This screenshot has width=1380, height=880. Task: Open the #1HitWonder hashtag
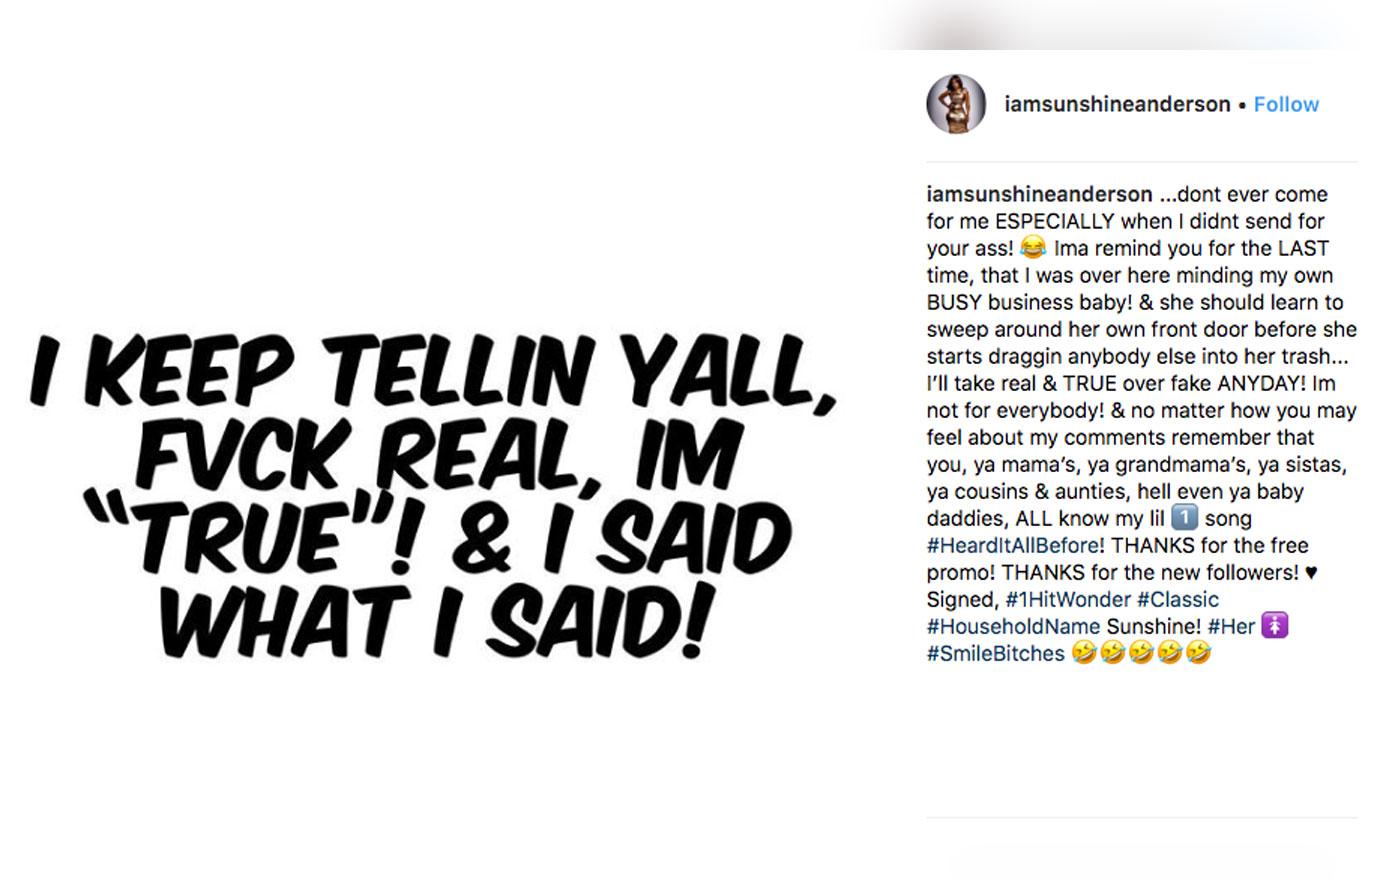(x=1067, y=598)
